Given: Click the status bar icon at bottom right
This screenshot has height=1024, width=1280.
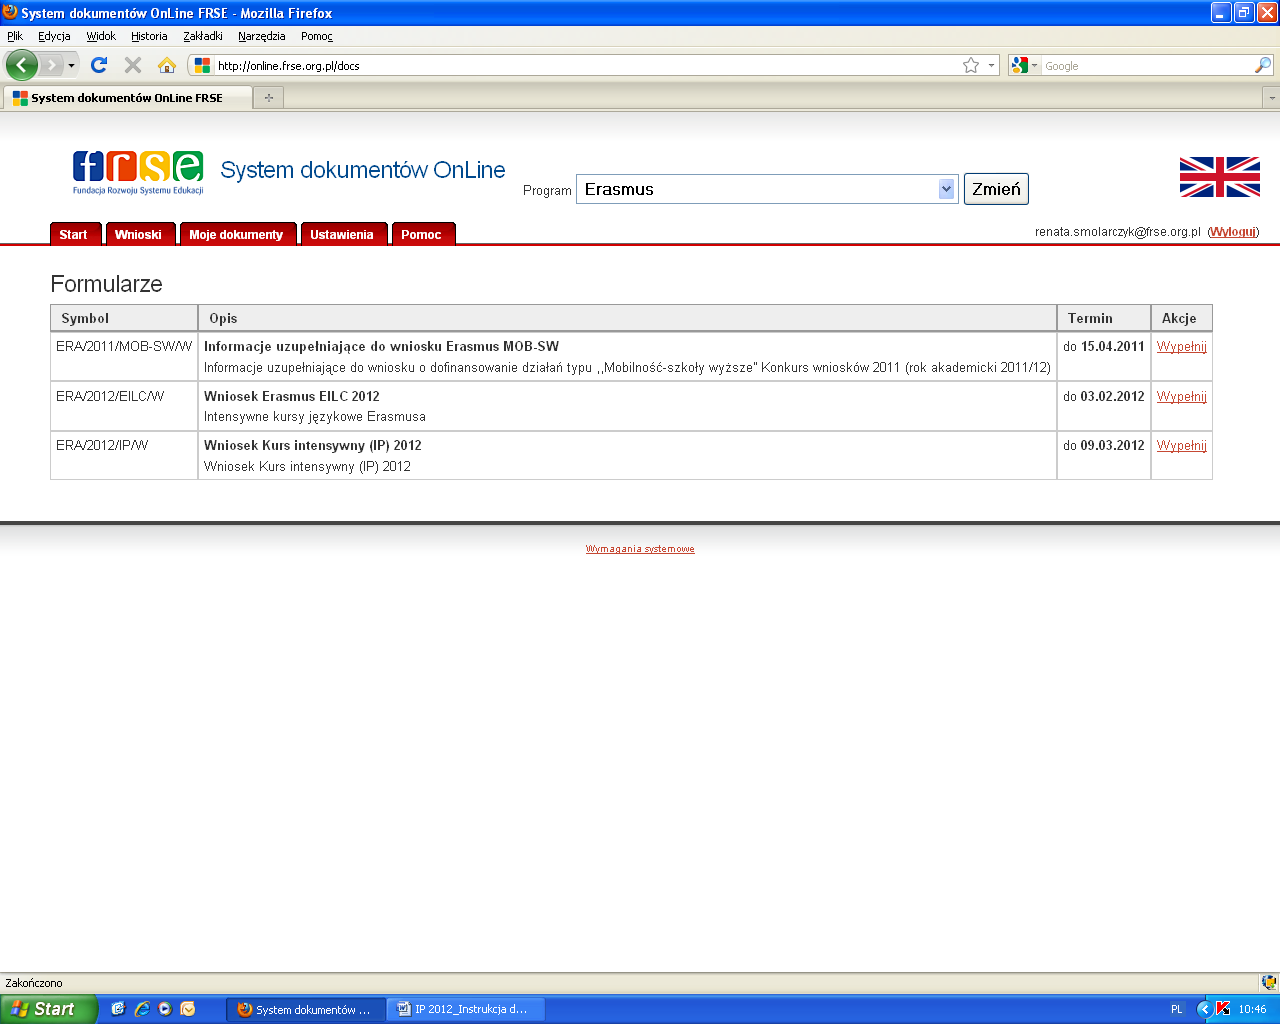Looking at the screenshot, I should [1269, 983].
